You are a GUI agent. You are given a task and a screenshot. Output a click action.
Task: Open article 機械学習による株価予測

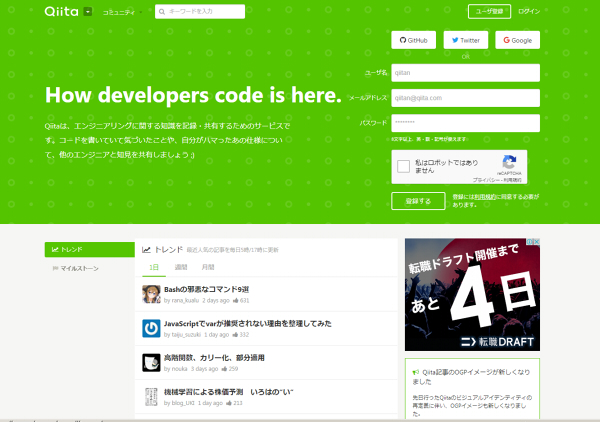(x=228, y=392)
